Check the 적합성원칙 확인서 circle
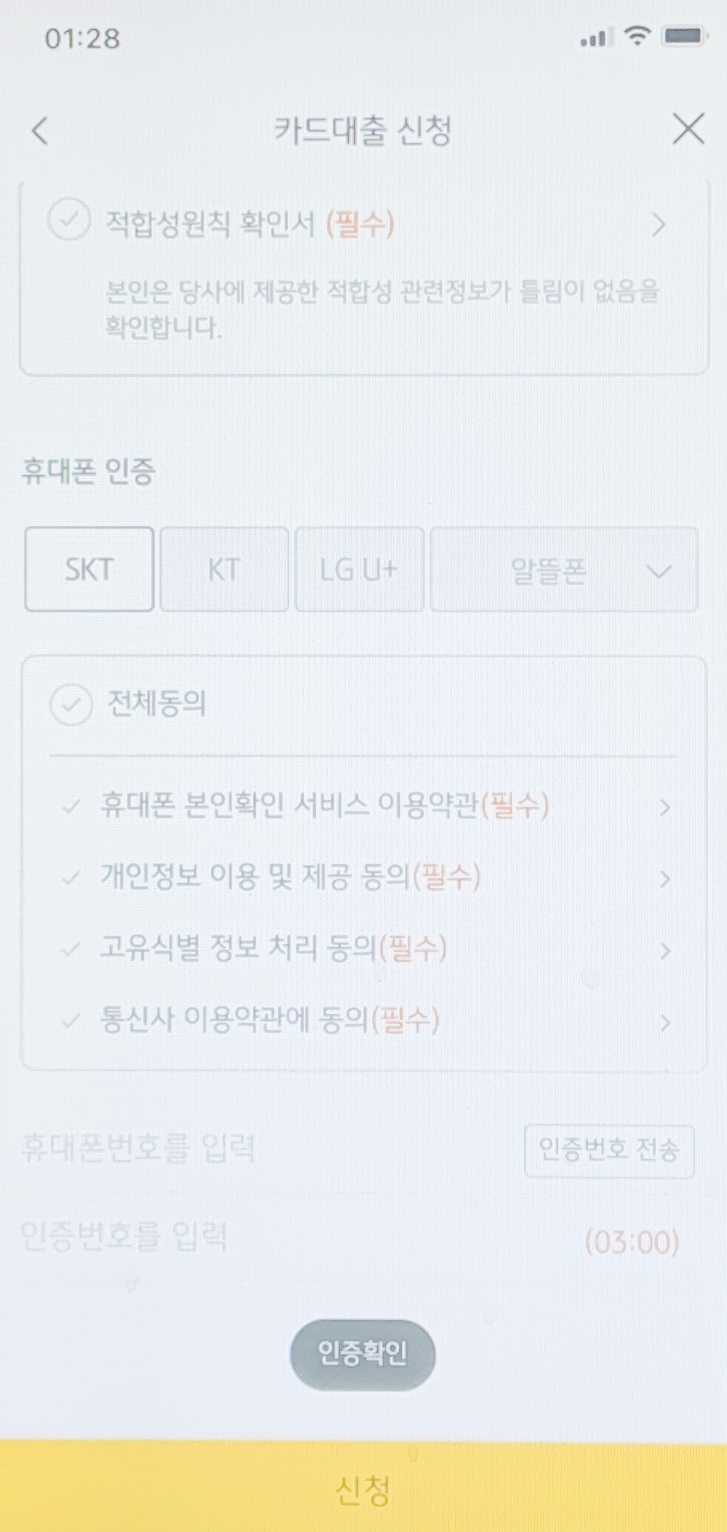The height and width of the screenshot is (1532, 727). tap(67, 222)
